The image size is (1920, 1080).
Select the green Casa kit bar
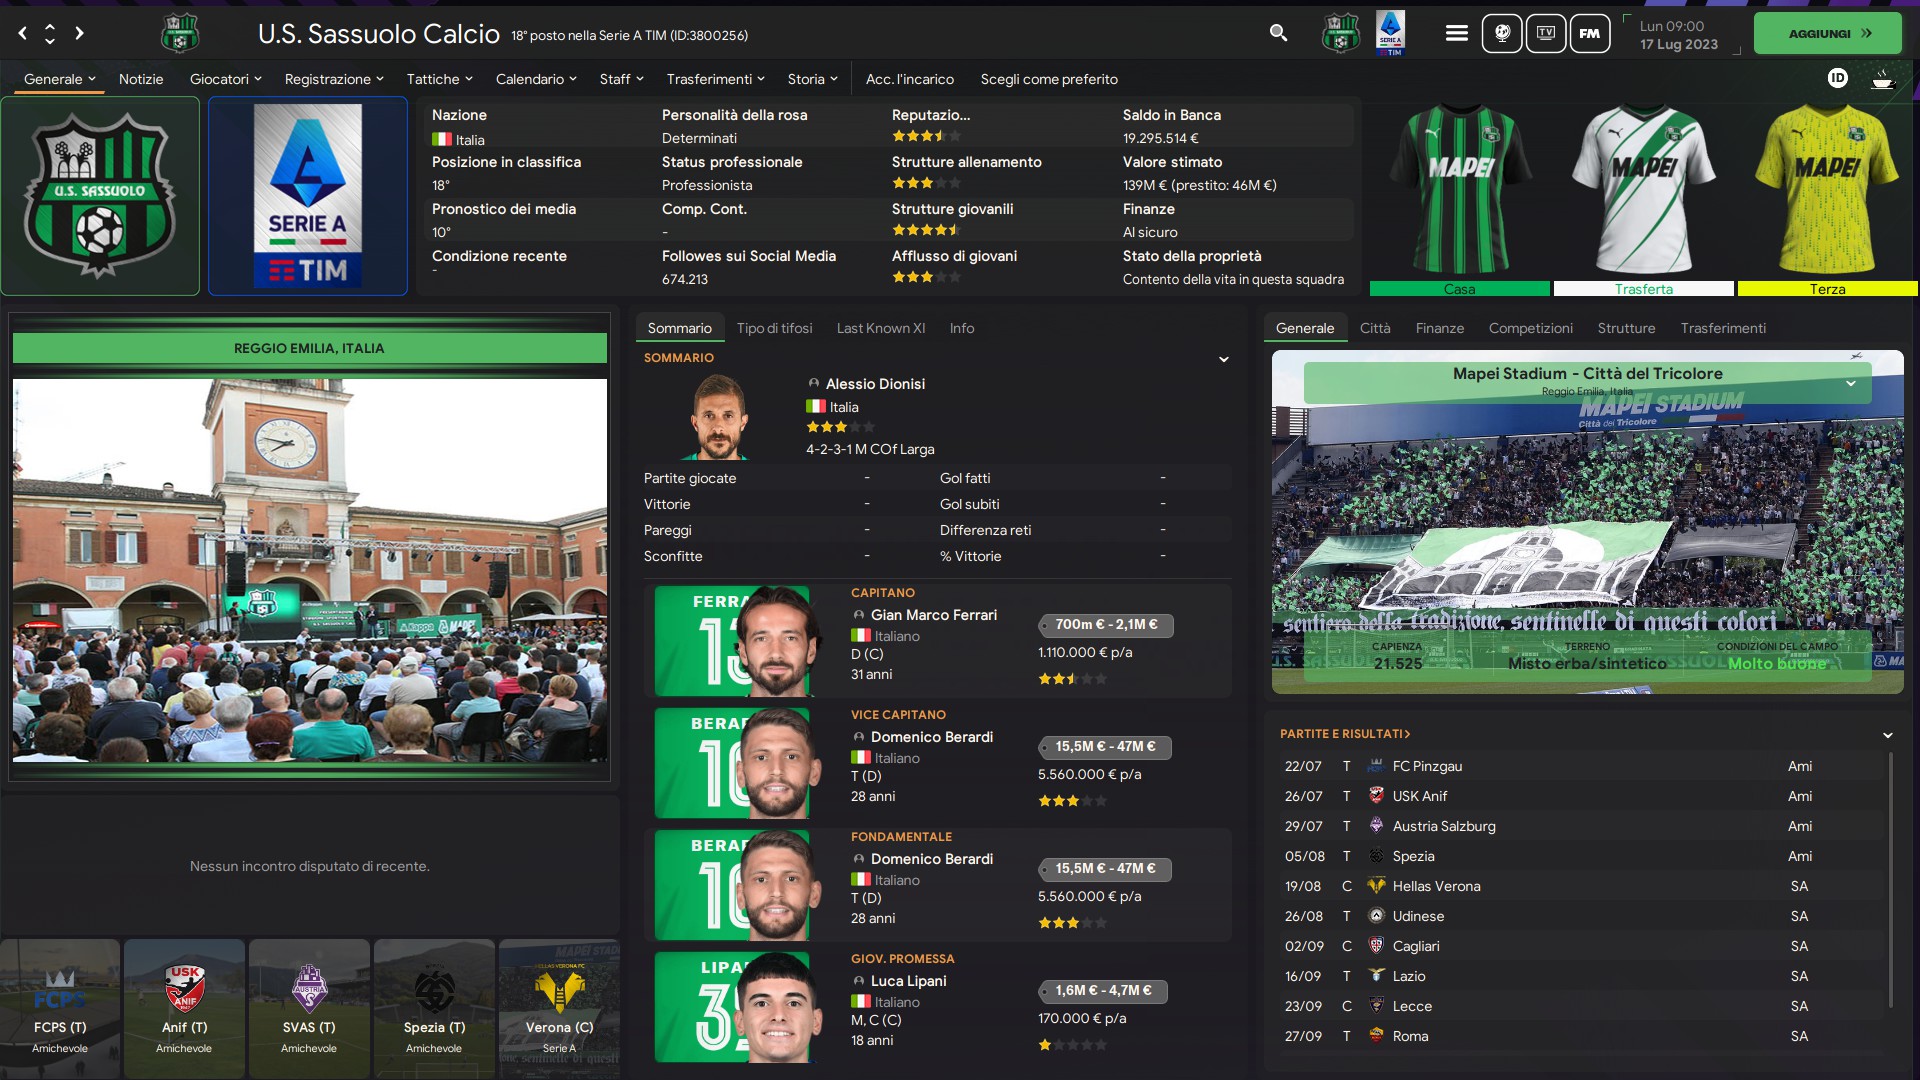click(x=1459, y=289)
